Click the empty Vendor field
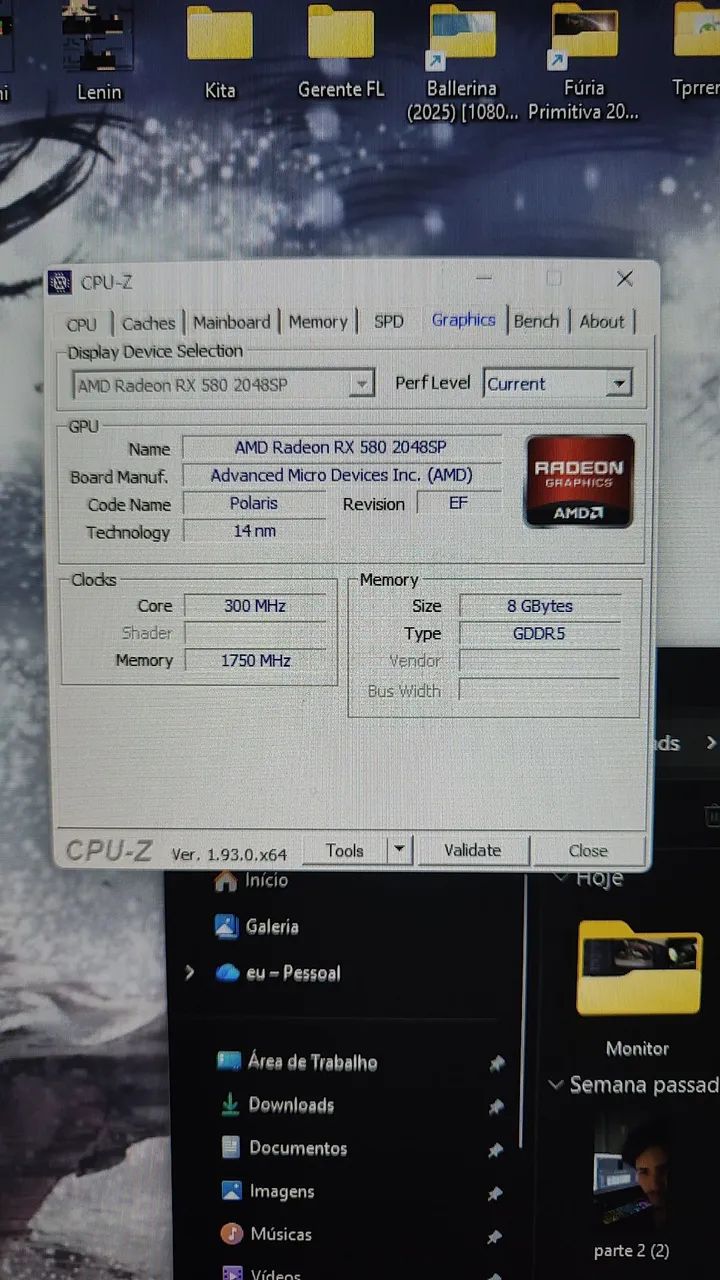This screenshot has width=720, height=1280. click(540, 661)
